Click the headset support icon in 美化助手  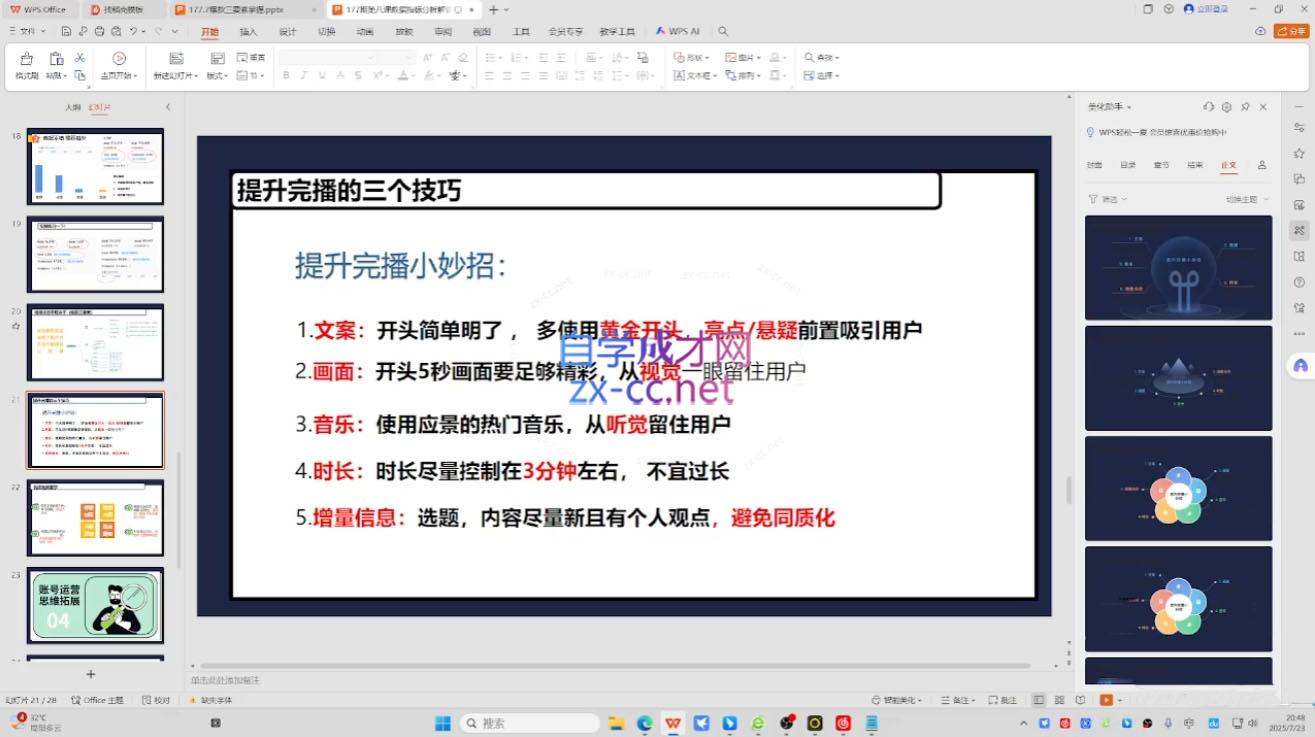pyautogui.click(x=1209, y=107)
